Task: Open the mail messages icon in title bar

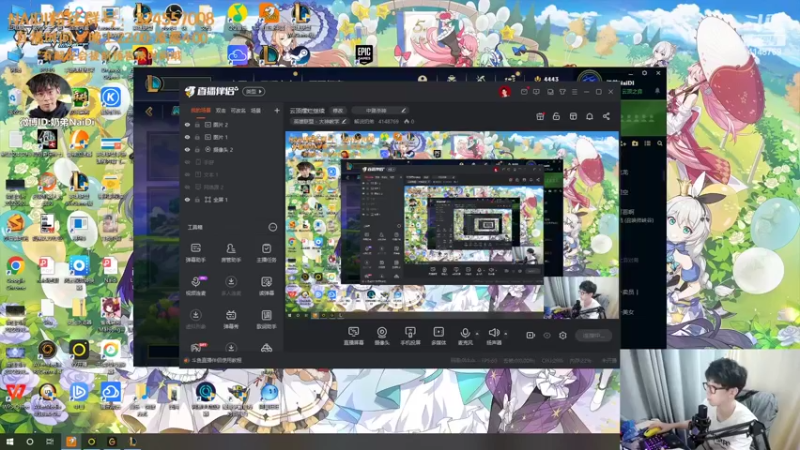Action: [x=524, y=92]
